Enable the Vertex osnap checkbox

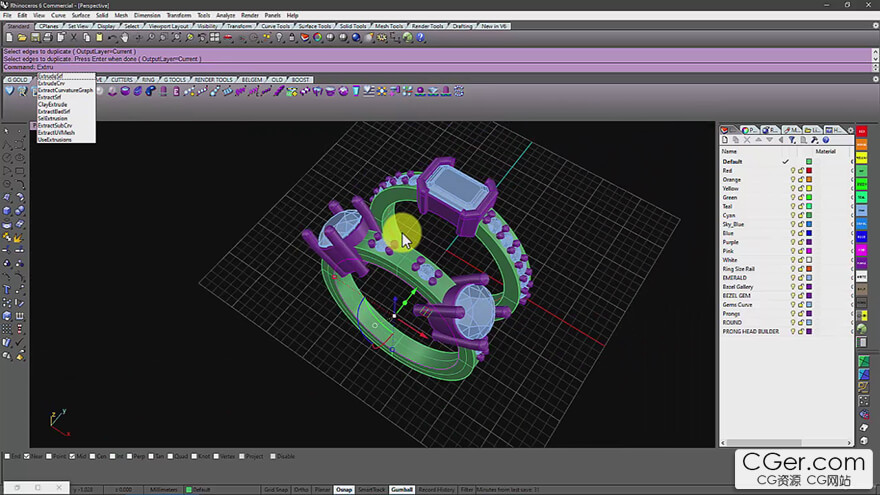pyautogui.click(x=216, y=456)
